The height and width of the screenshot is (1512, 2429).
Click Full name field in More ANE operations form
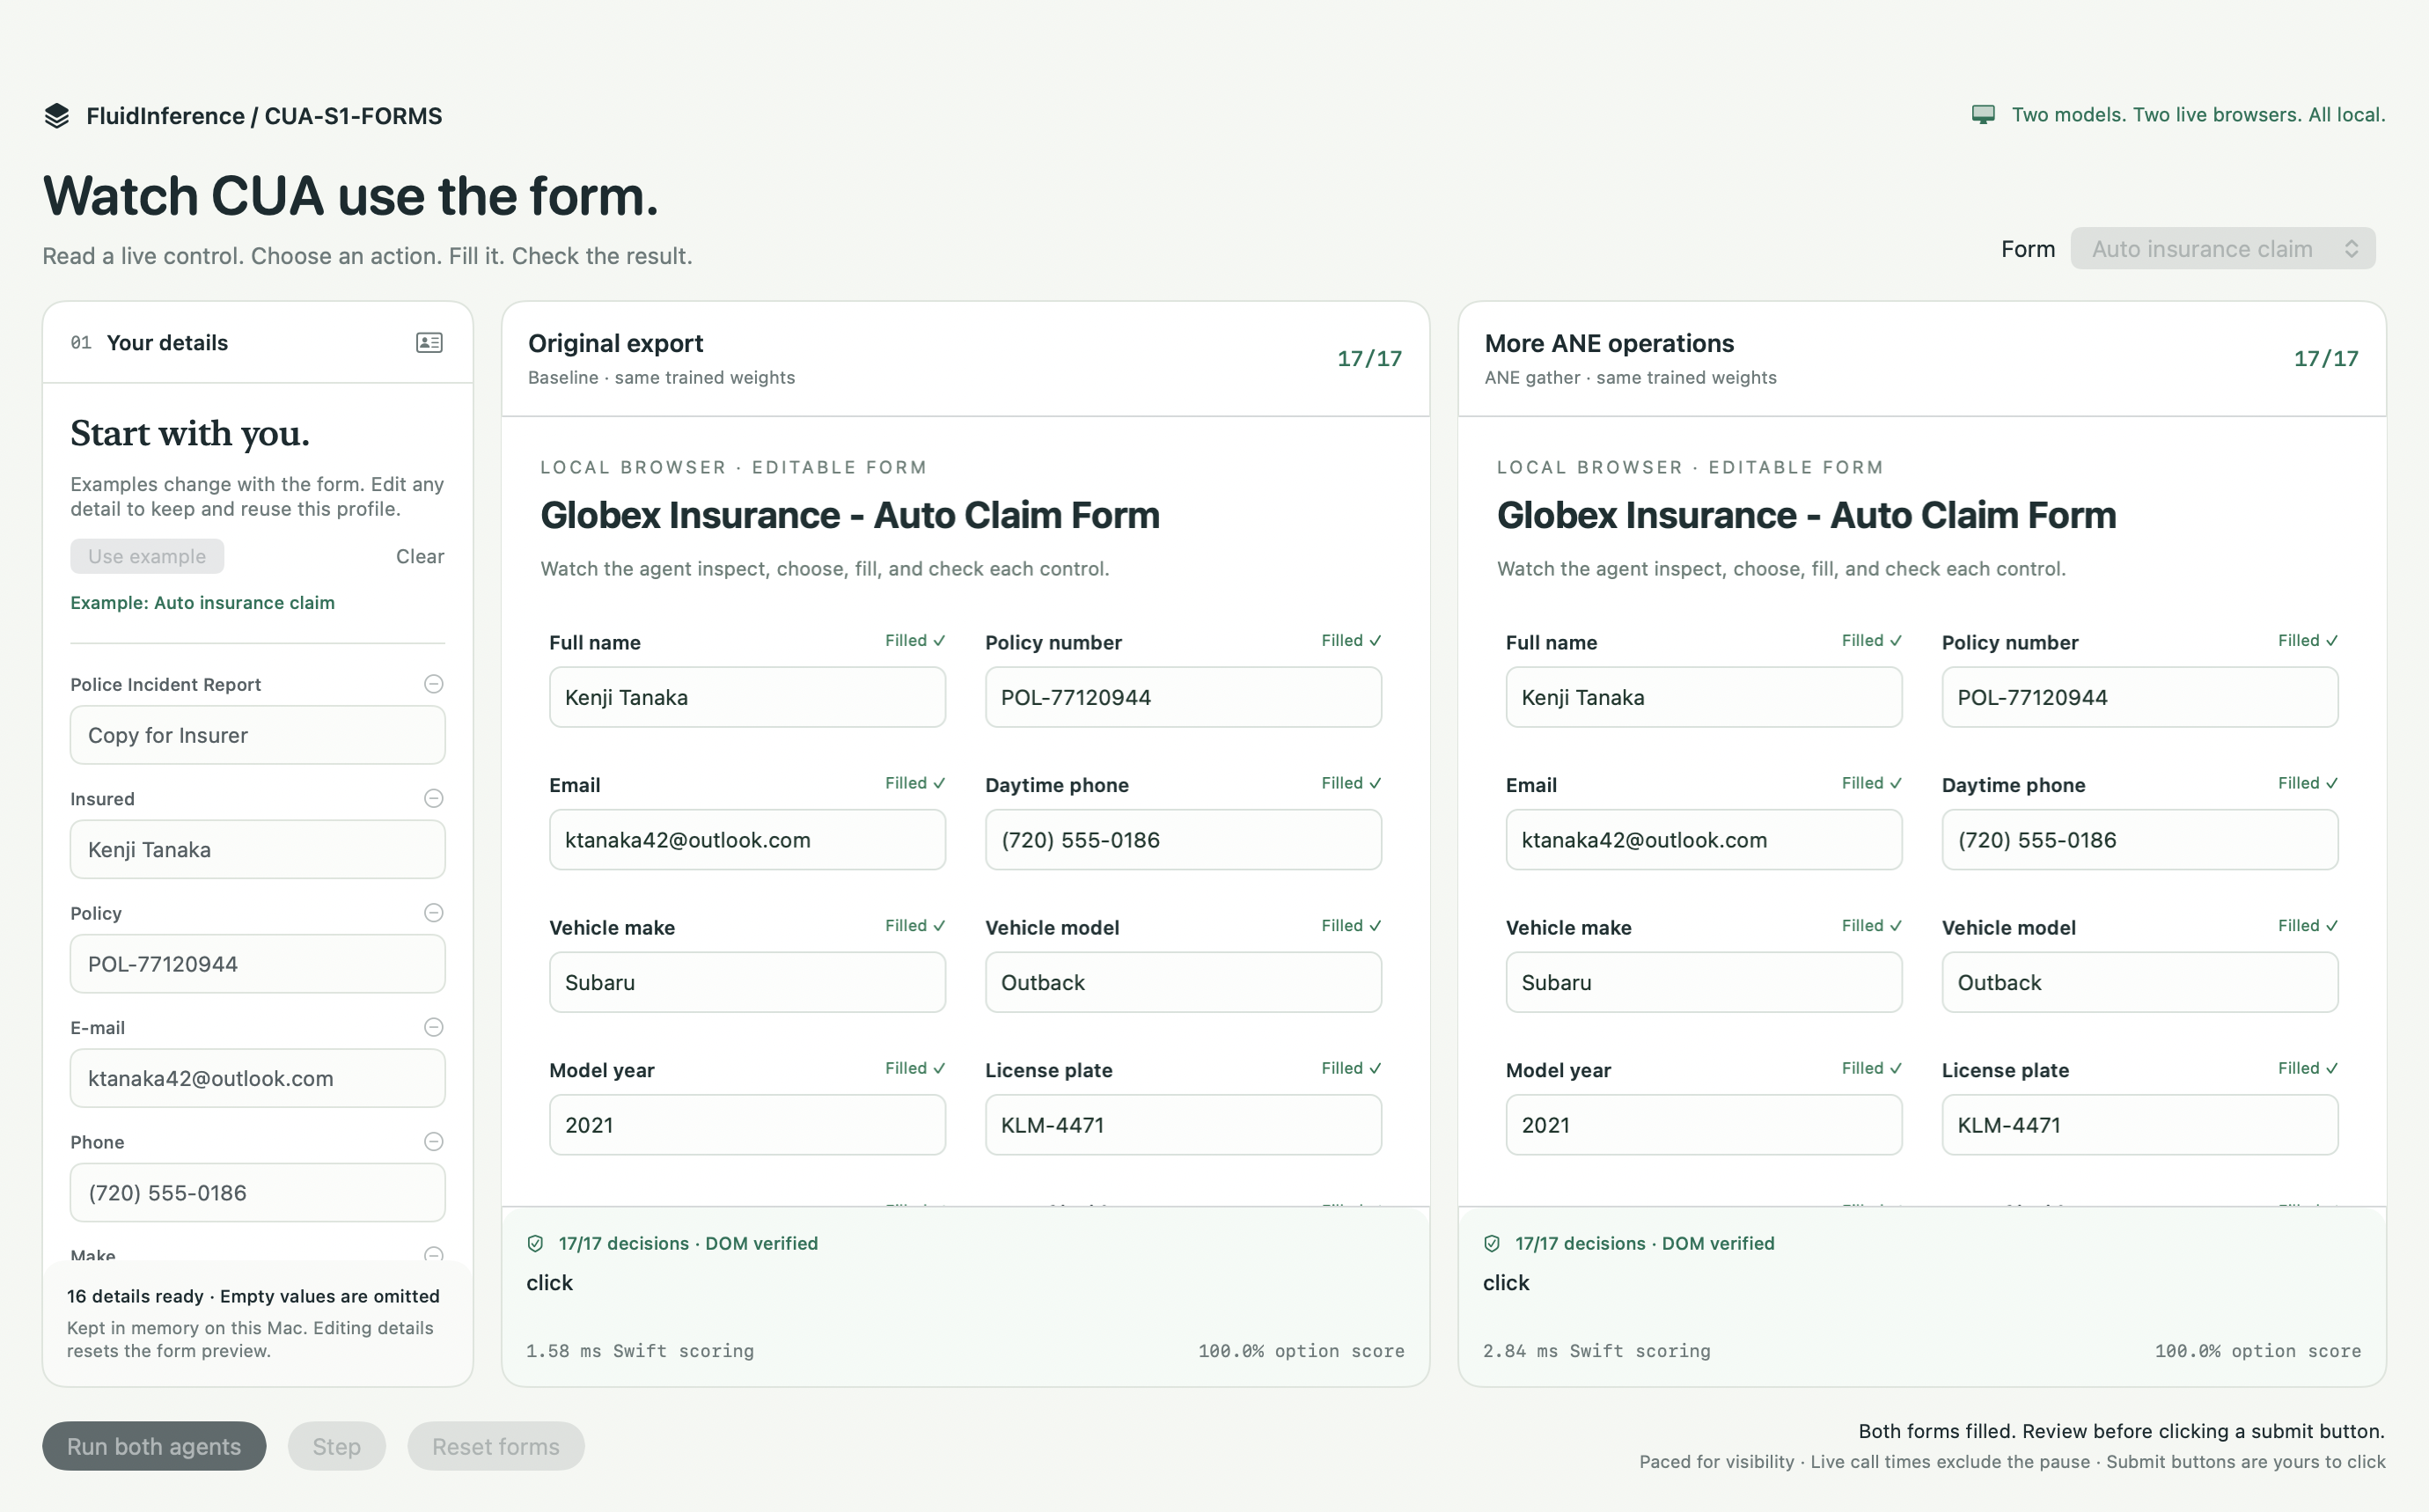point(1704,697)
